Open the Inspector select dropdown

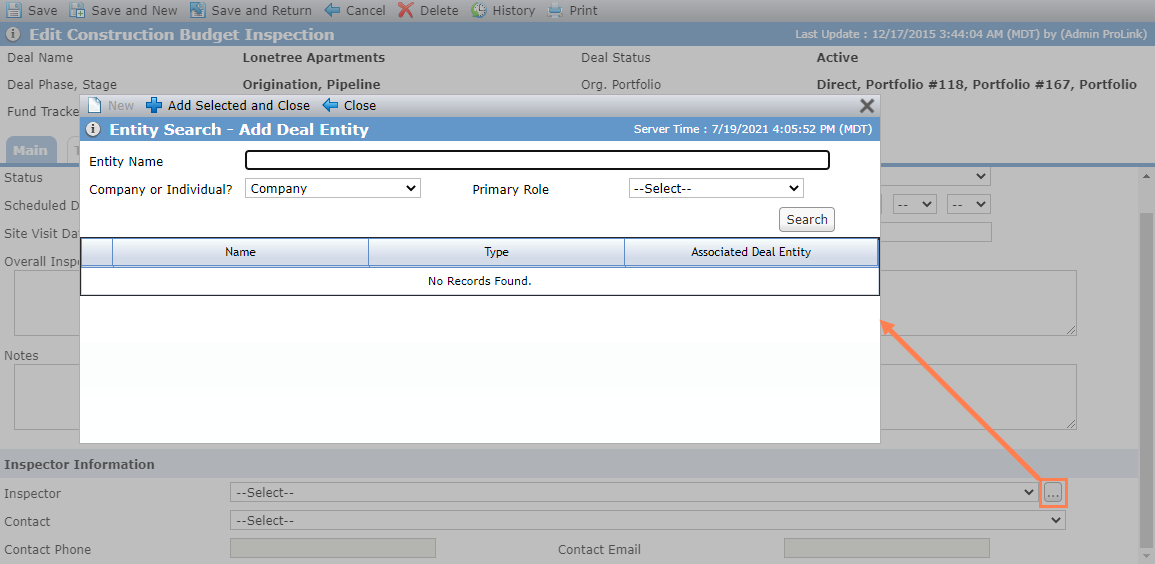[x=634, y=493]
